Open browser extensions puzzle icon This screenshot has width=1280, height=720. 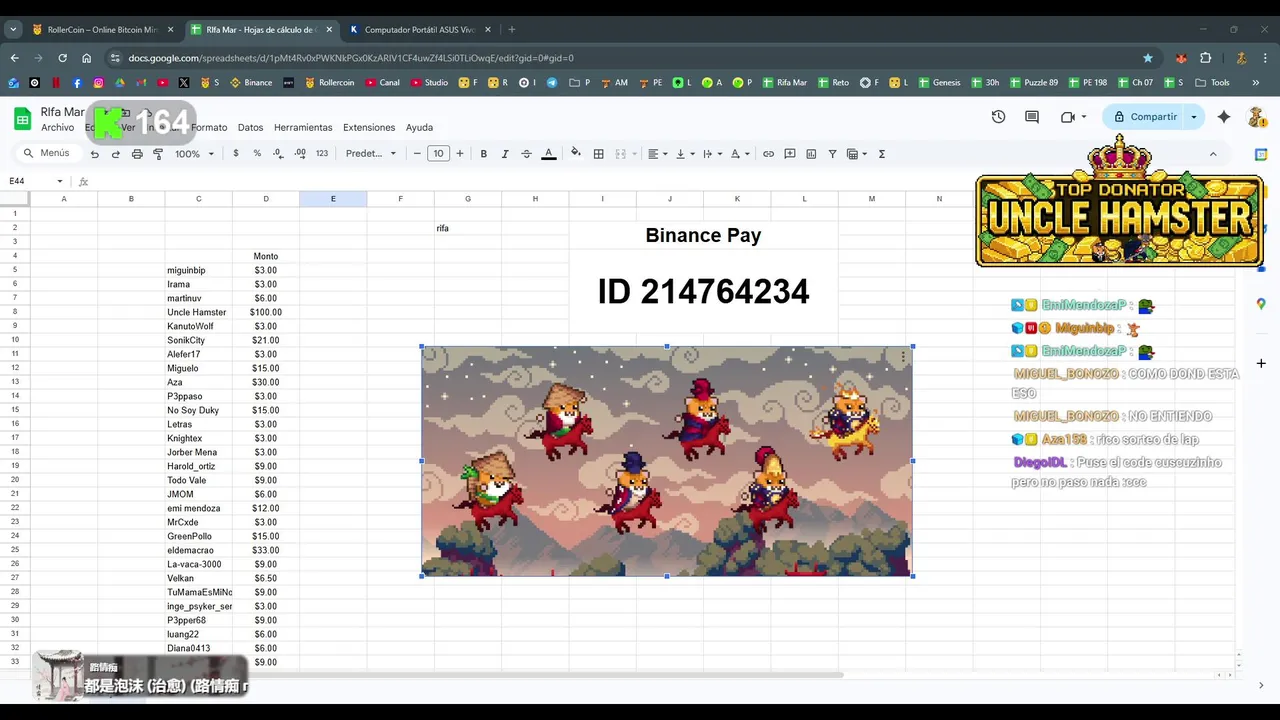tap(1205, 58)
